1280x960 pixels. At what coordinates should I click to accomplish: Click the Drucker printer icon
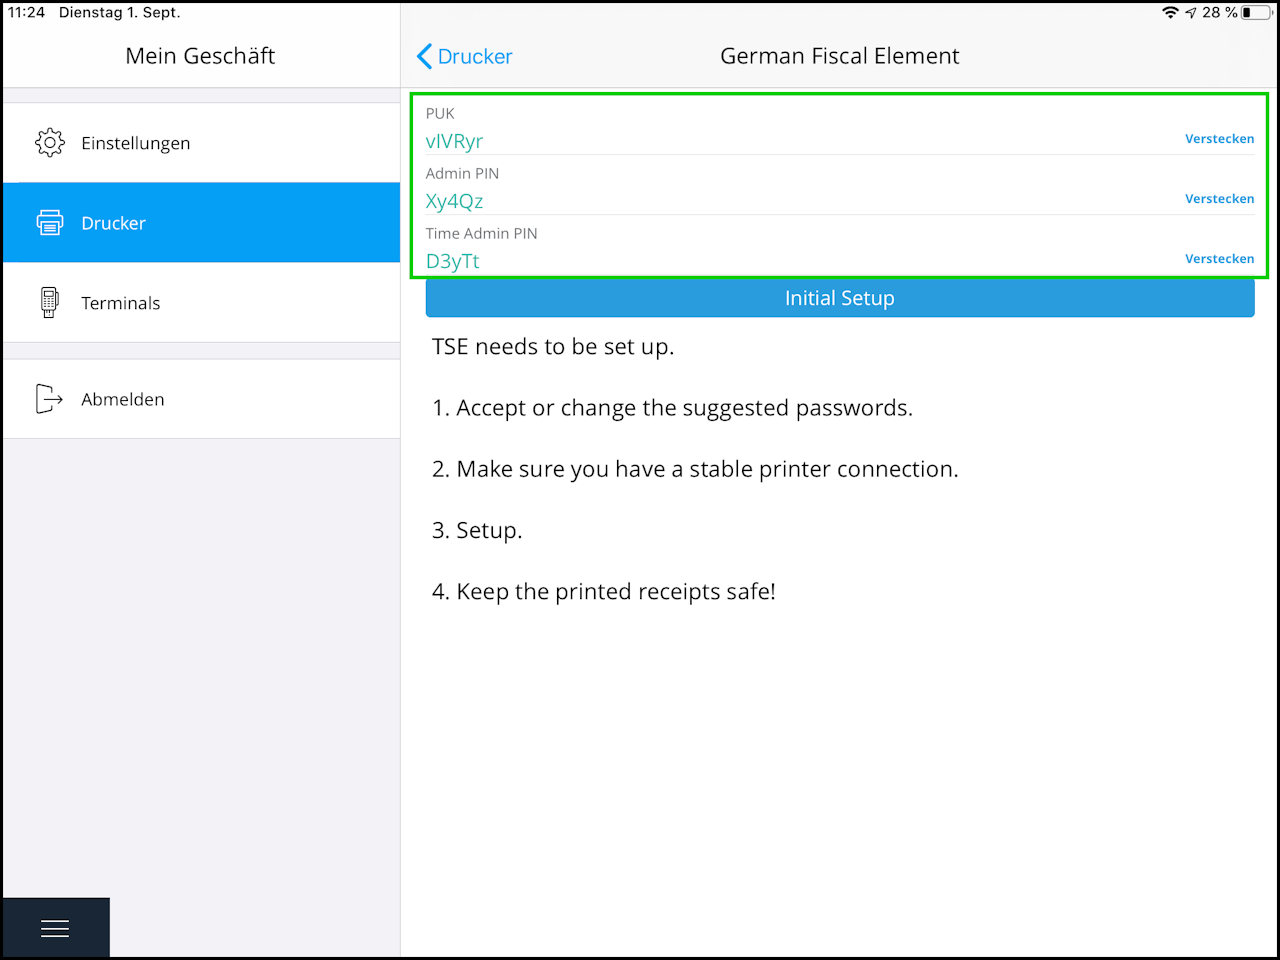pyautogui.click(x=49, y=222)
